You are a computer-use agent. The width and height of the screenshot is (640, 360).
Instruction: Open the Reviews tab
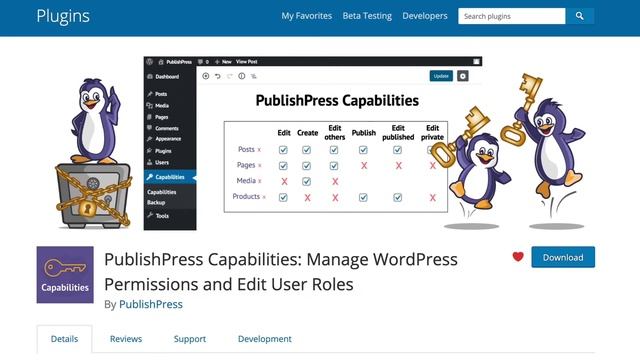pyautogui.click(x=126, y=339)
